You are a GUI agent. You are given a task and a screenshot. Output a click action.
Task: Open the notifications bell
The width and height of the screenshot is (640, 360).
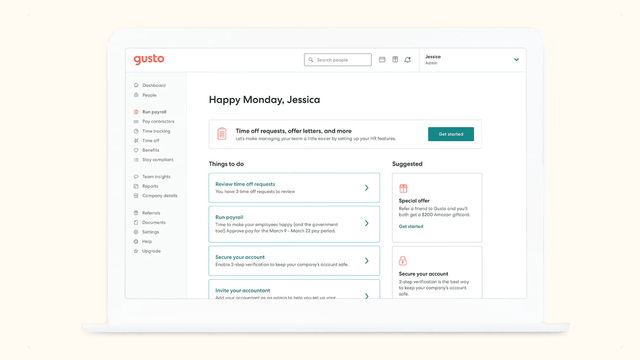[x=407, y=60]
